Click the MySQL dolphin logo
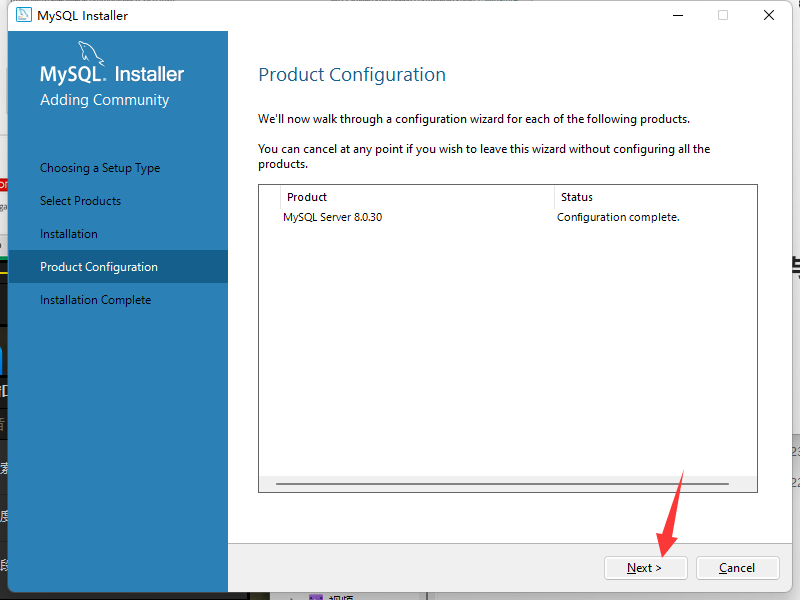The width and height of the screenshot is (800, 600). pos(91,54)
